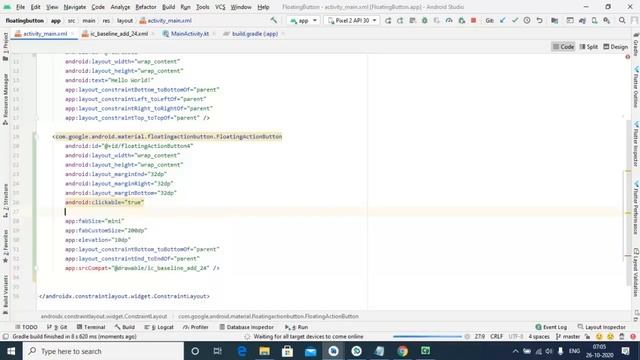Viewport: 640px width, 360px height.
Task: Toggle the Build Variants side panel
Action: pyautogui.click(x=5, y=294)
